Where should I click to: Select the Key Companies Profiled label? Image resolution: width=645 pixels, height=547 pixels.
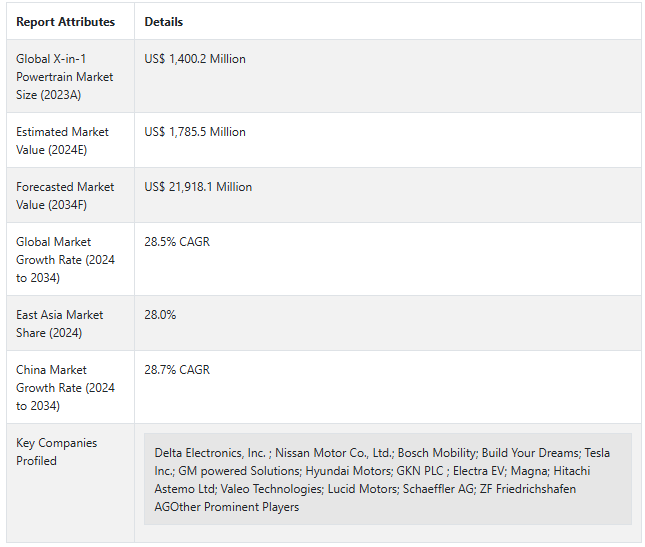click(x=57, y=452)
